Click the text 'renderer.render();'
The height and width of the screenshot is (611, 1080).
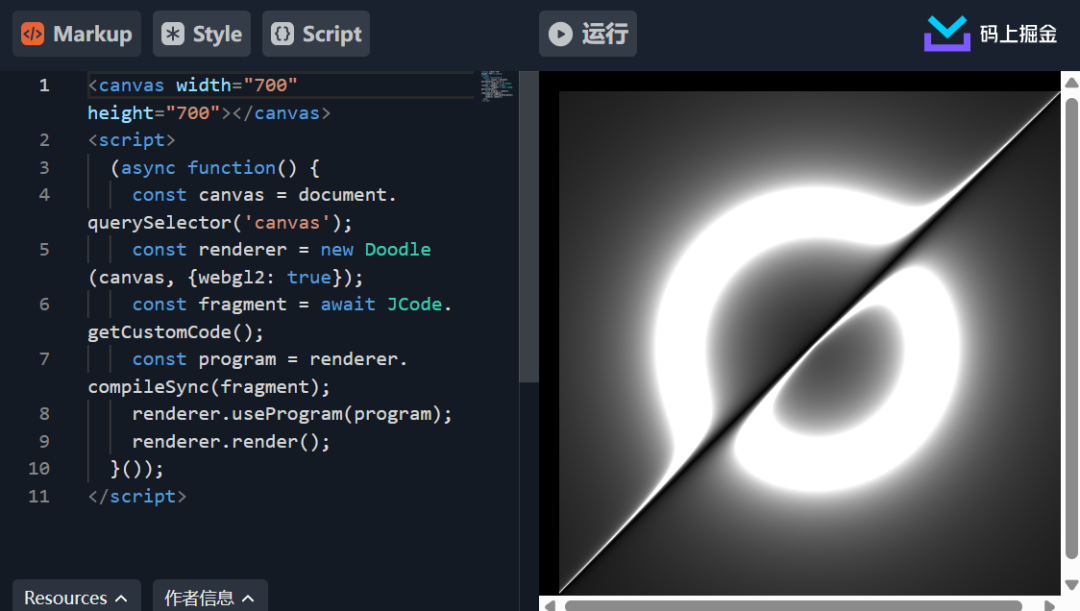[231, 442]
